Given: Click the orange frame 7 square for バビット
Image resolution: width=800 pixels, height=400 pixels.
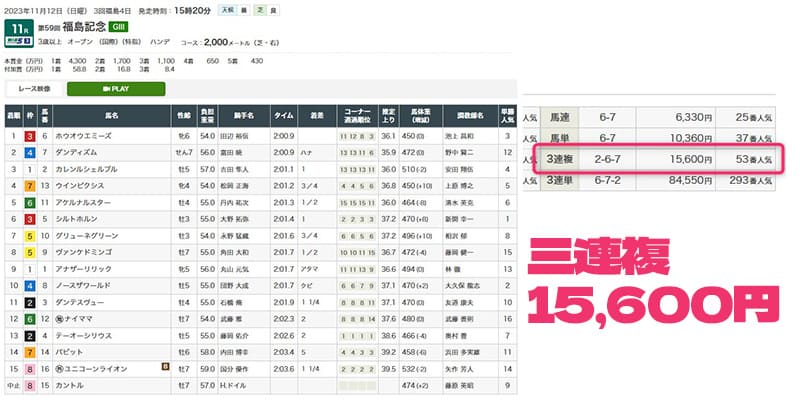Looking at the screenshot, I should (x=29, y=352).
